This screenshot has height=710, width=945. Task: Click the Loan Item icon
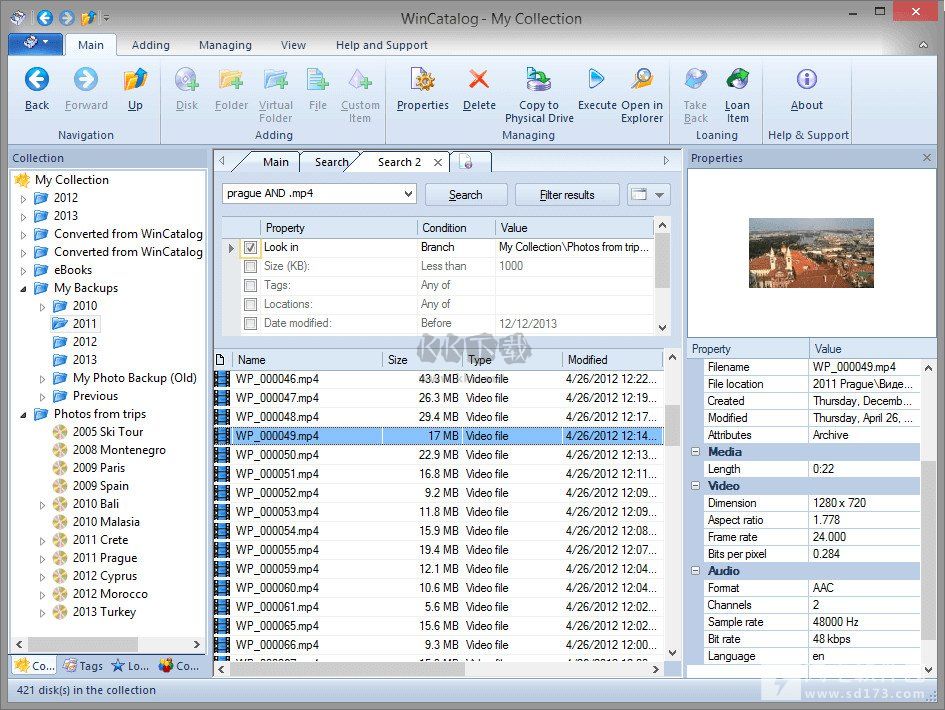coord(737,80)
